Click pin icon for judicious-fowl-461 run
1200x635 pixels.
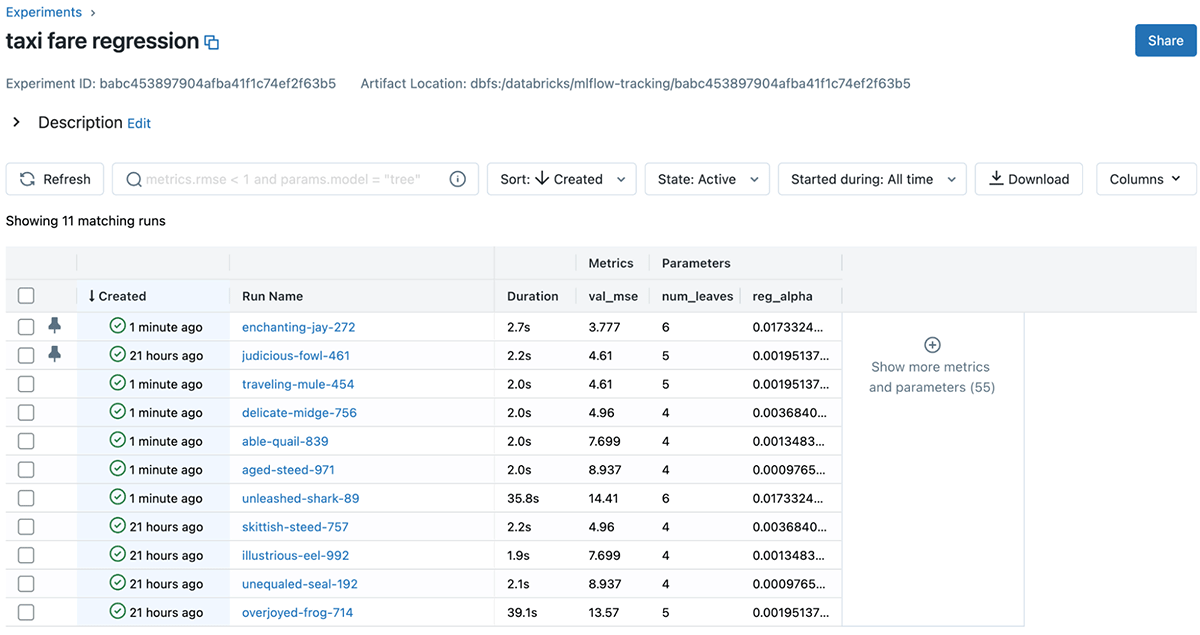click(x=54, y=355)
